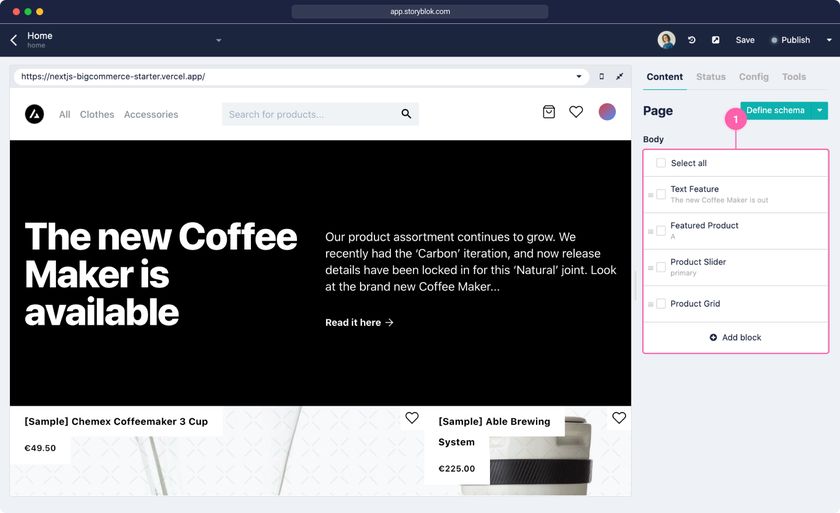The image size is (840, 513).
Task: Go back using the arrow beside Home
Action: [x=14, y=40]
